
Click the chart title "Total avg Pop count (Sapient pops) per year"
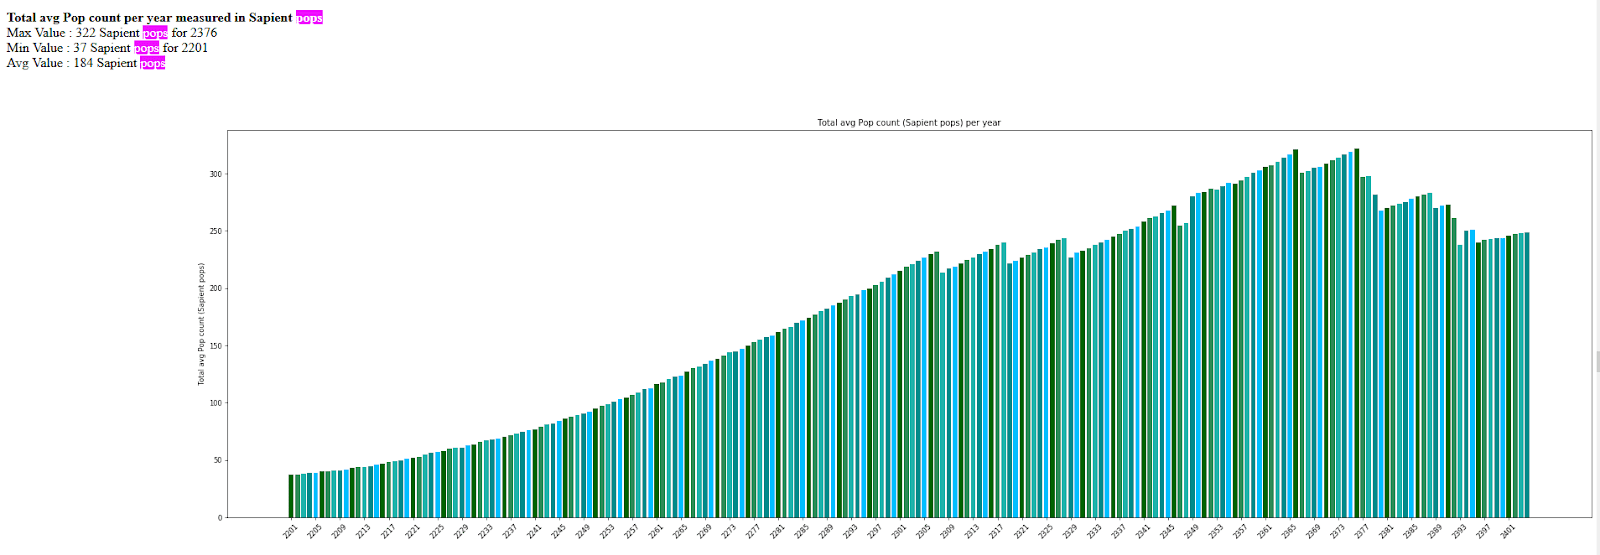909,123
